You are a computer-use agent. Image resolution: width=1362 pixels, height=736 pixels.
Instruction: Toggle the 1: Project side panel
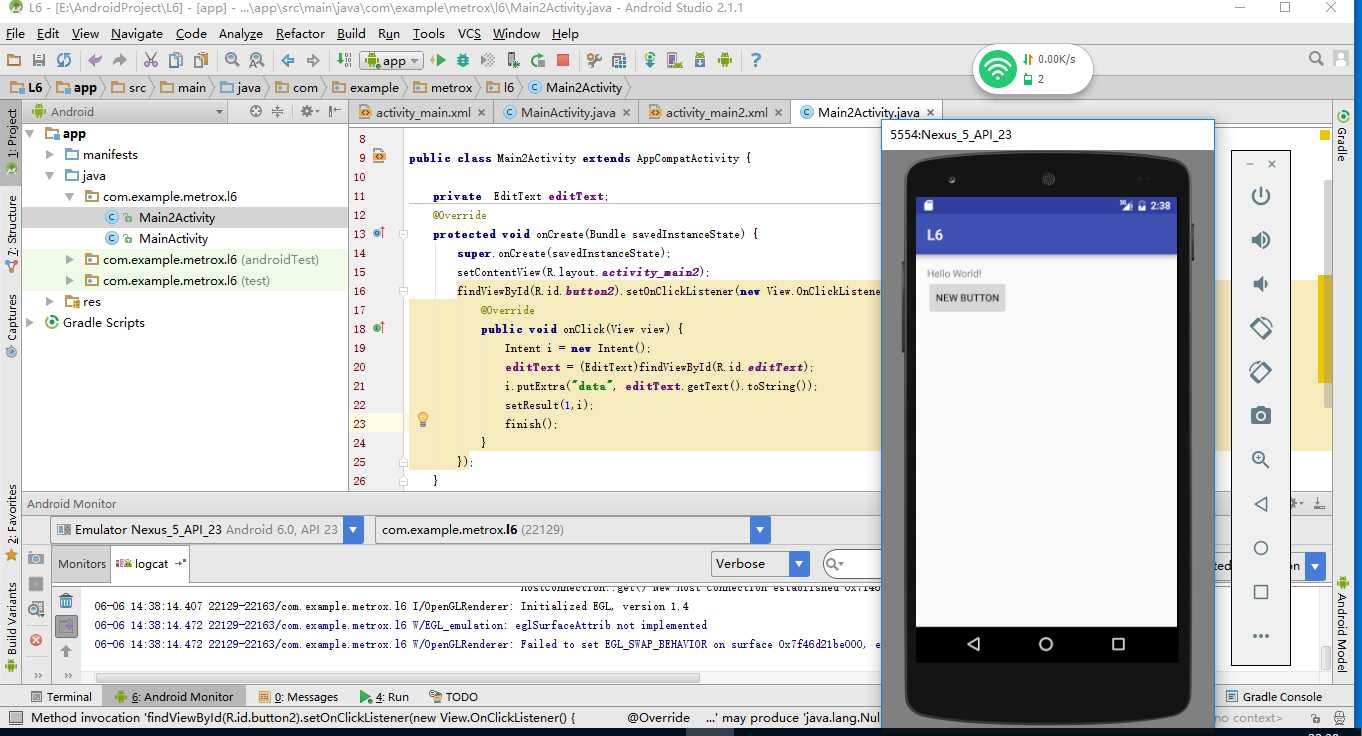12,141
